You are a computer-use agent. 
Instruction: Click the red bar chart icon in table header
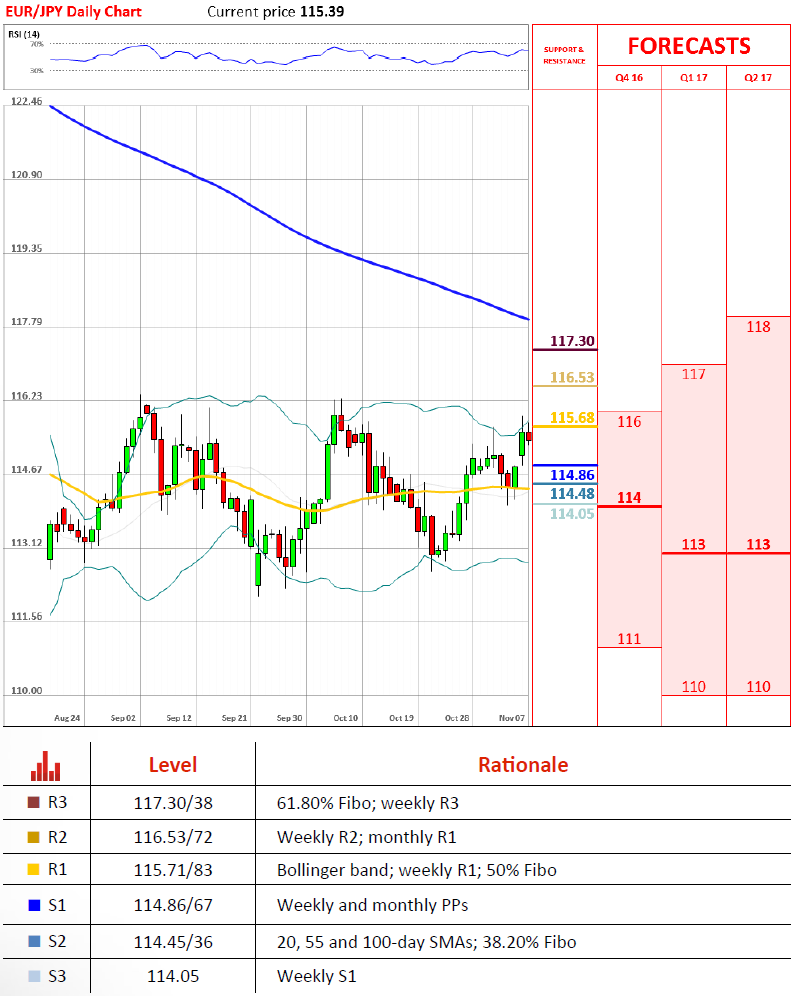click(45, 765)
